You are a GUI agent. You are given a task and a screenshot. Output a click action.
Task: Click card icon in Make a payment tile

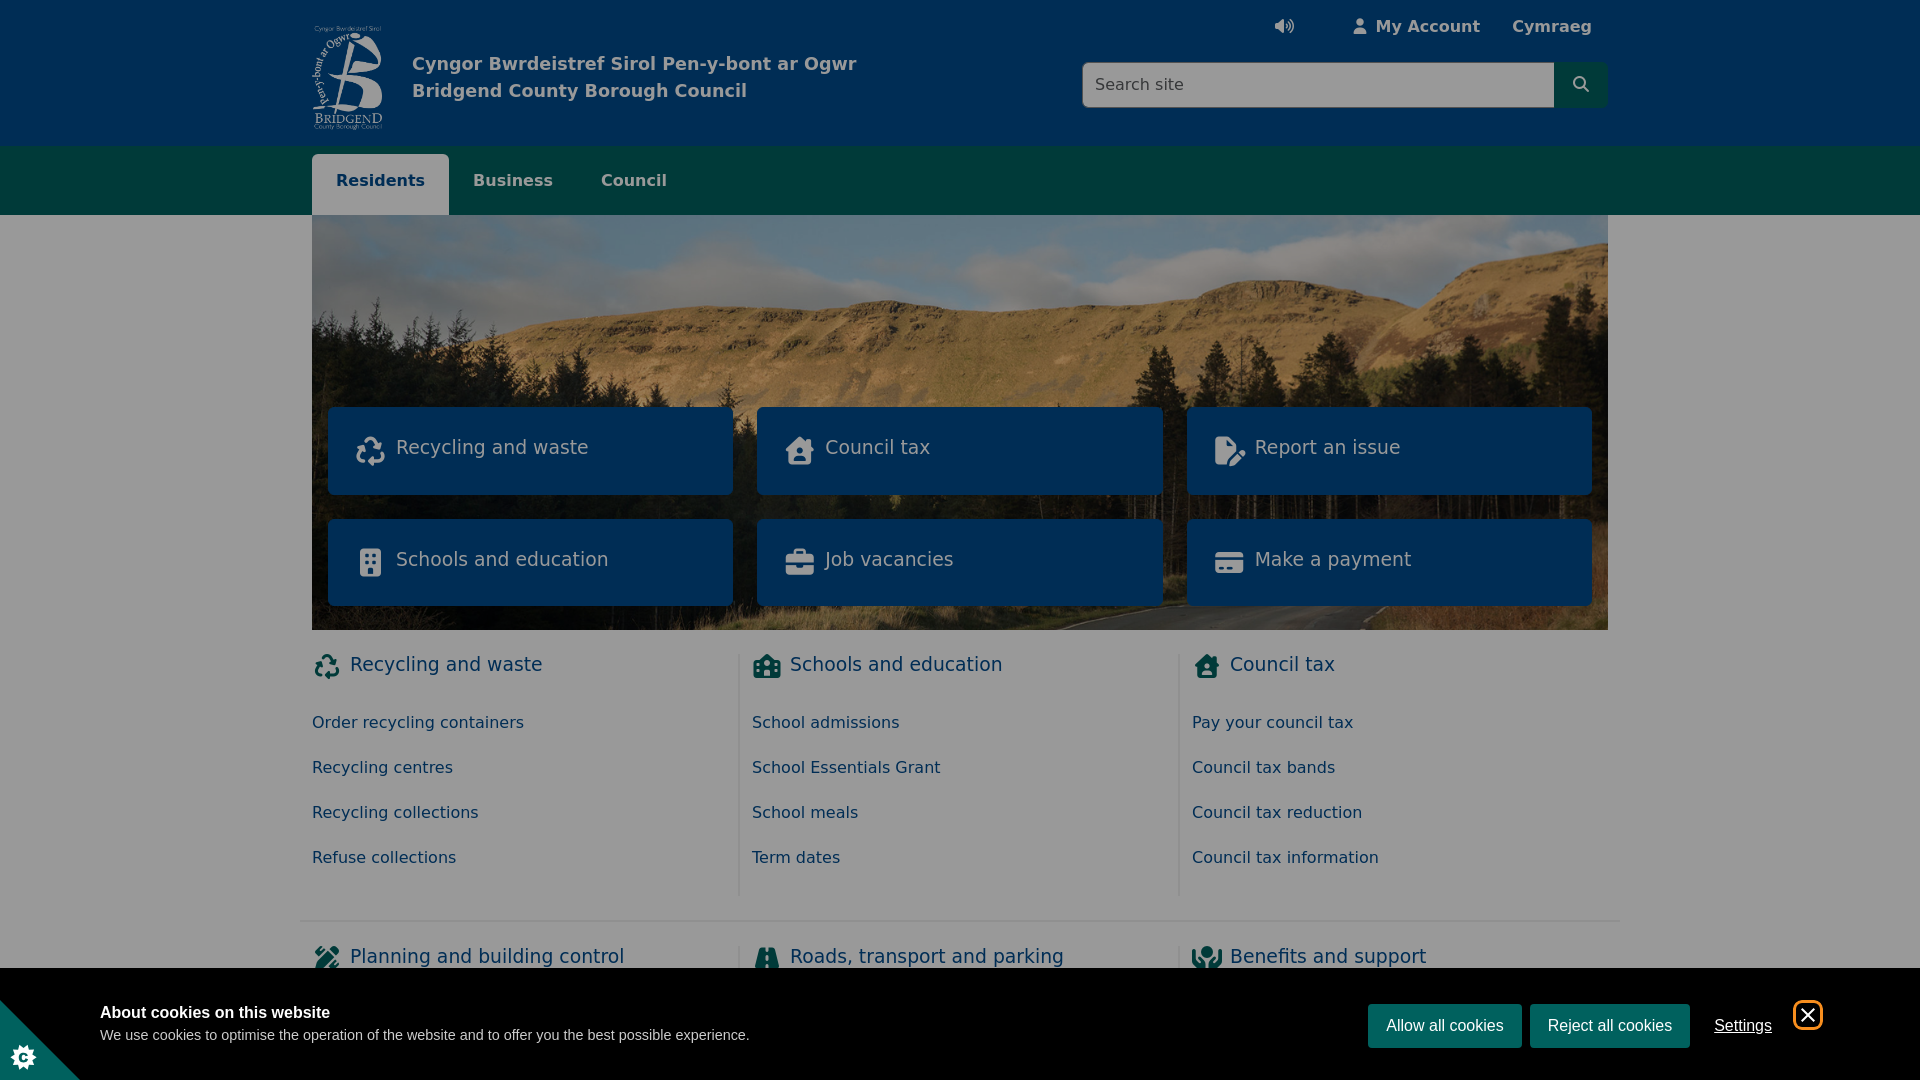1229,563
